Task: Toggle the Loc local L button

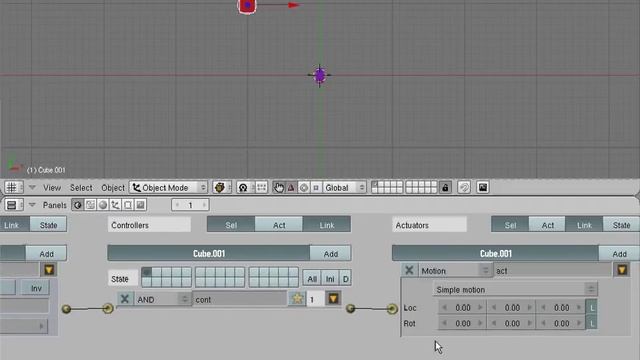Action: 591,307
